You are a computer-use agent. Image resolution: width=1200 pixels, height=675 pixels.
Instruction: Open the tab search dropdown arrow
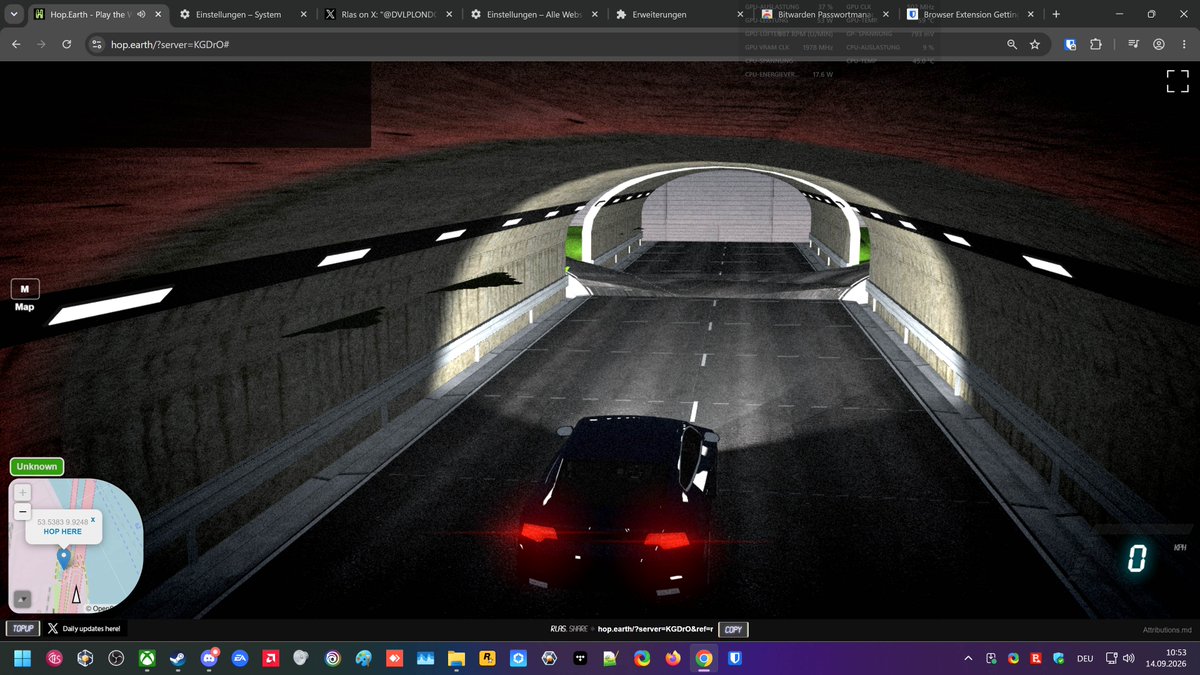[13, 15]
